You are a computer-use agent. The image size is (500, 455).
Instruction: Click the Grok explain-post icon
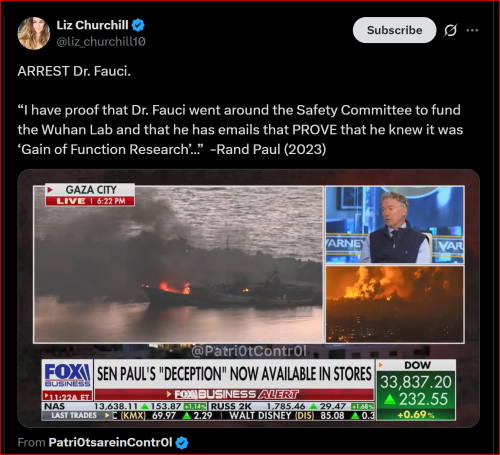(x=450, y=30)
